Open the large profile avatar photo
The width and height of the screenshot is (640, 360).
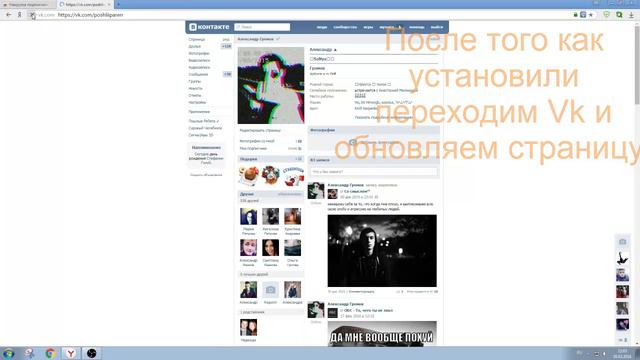pos(271,85)
